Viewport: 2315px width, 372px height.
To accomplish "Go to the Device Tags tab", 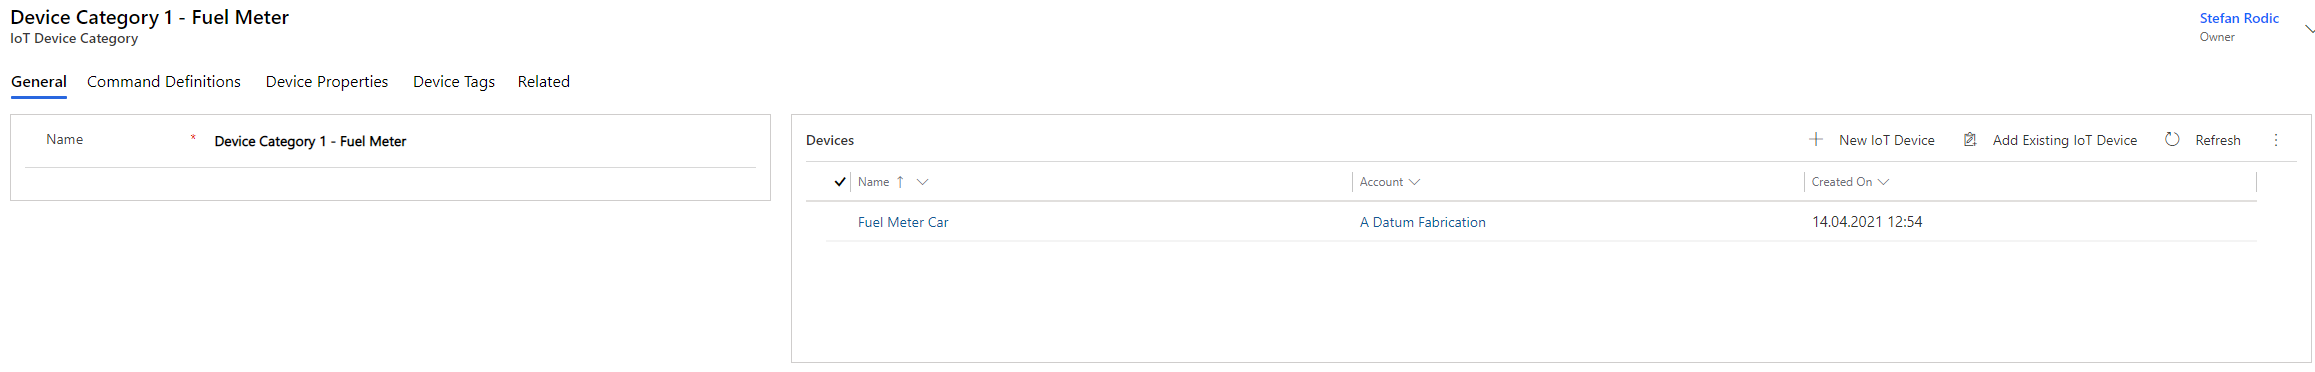I will click(x=454, y=82).
